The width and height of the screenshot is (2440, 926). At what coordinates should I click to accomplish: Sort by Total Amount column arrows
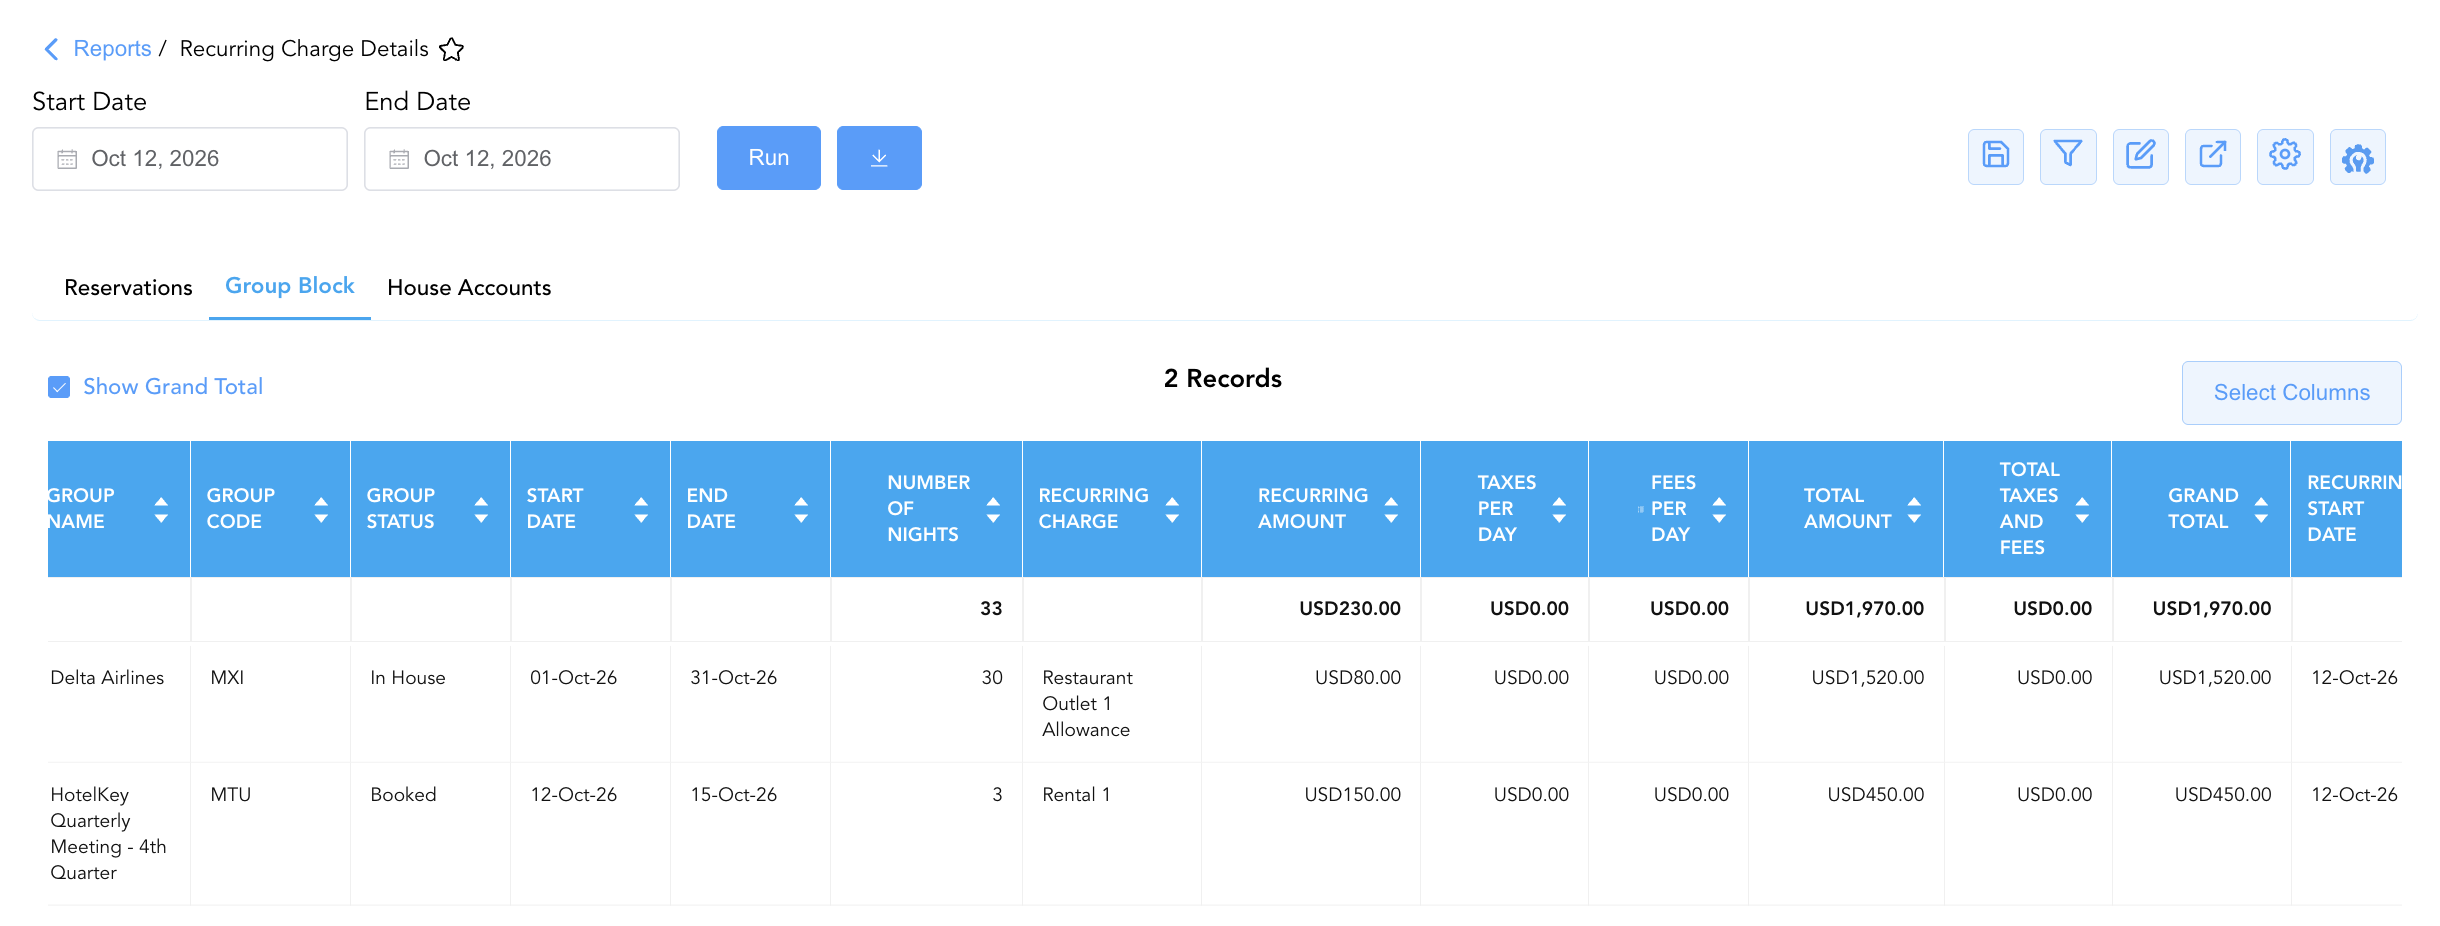point(1914,509)
